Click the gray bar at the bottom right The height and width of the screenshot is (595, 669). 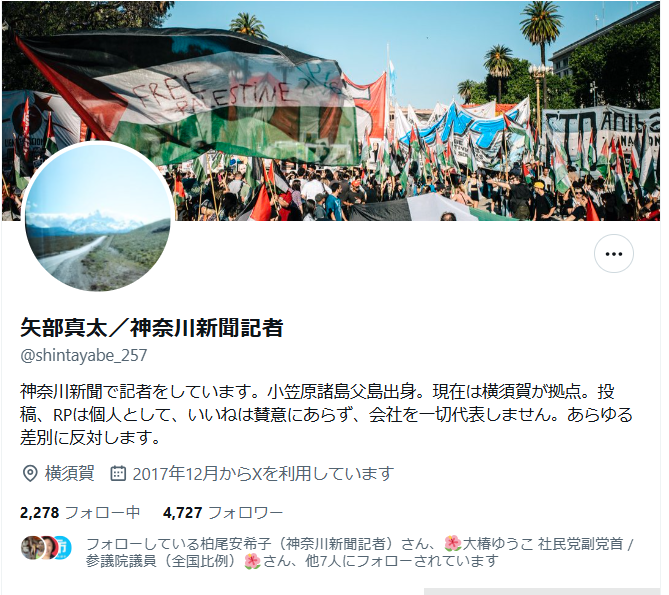click(x=542, y=592)
